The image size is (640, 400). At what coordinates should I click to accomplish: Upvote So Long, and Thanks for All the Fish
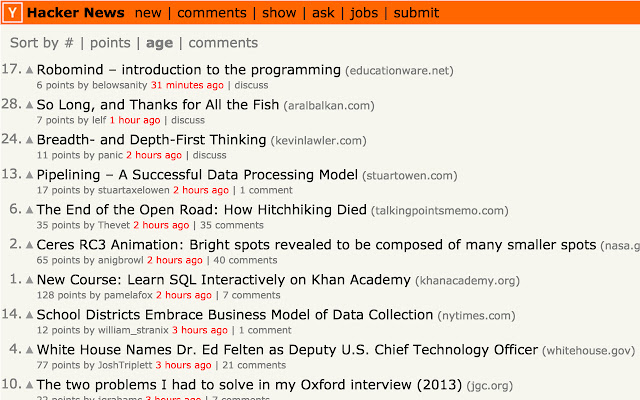click(29, 106)
